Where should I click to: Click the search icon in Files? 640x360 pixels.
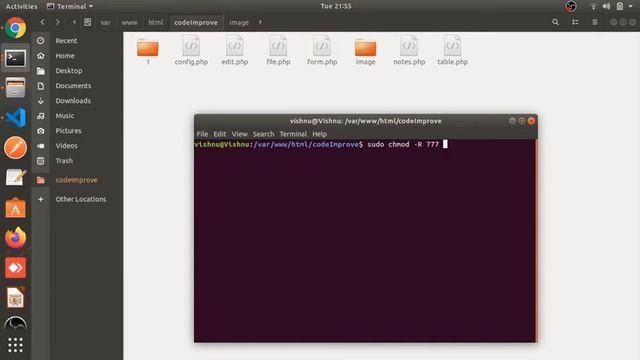[555, 22]
